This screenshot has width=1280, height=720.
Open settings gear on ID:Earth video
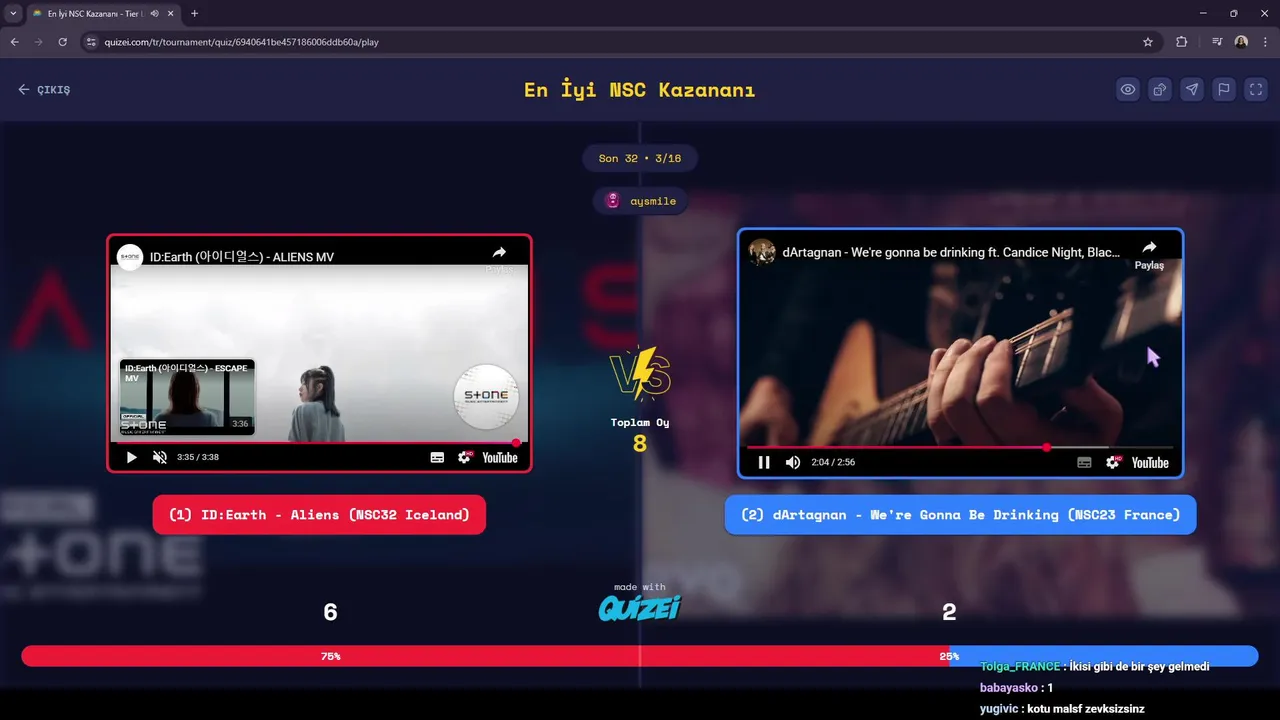[464, 457]
